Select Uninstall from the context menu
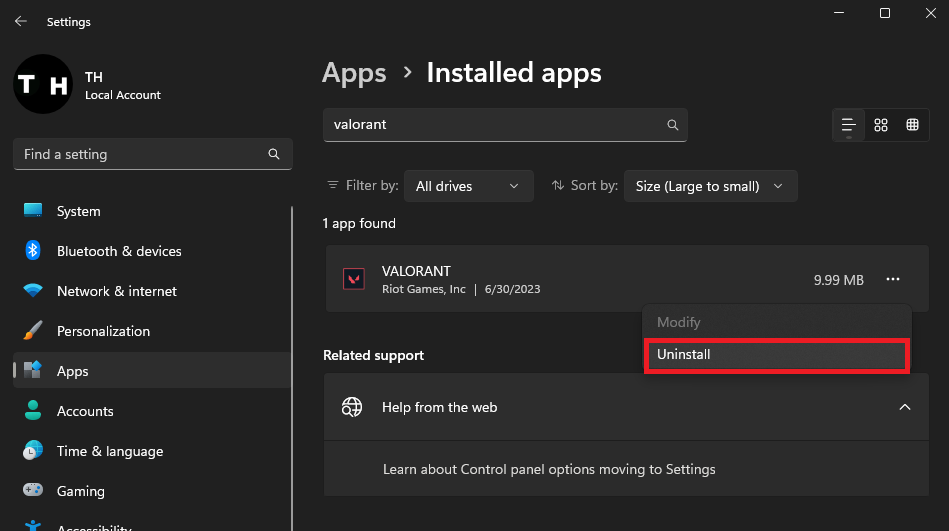949x531 pixels. point(776,355)
